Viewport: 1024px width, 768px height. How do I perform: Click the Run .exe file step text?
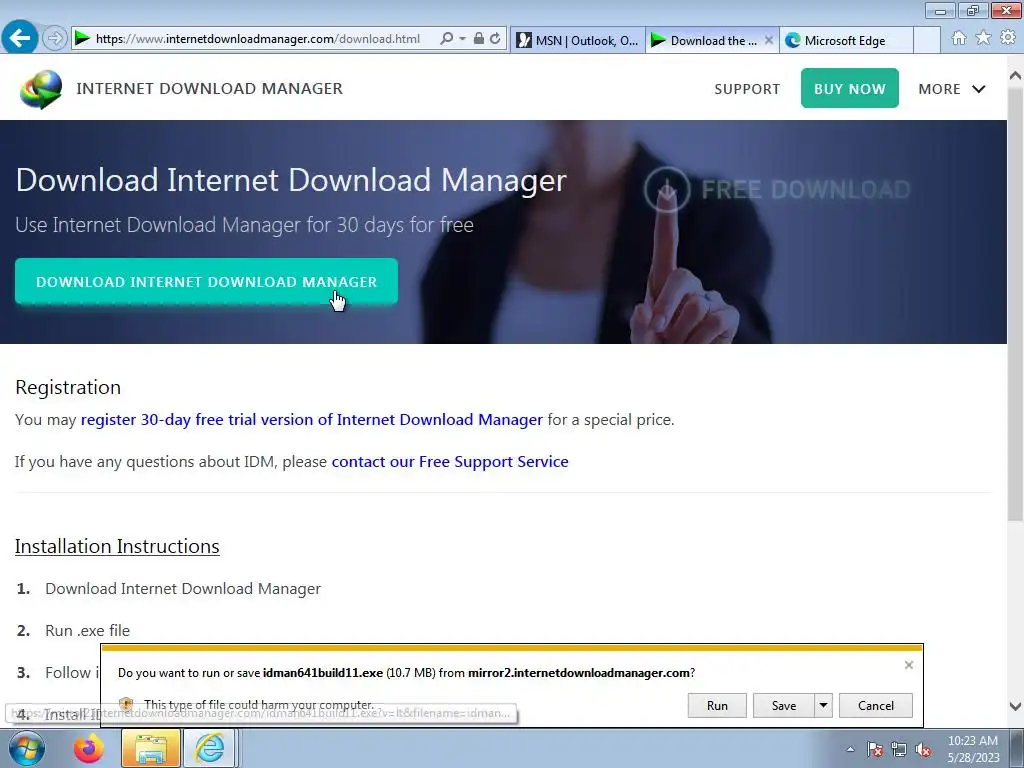(x=88, y=630)
